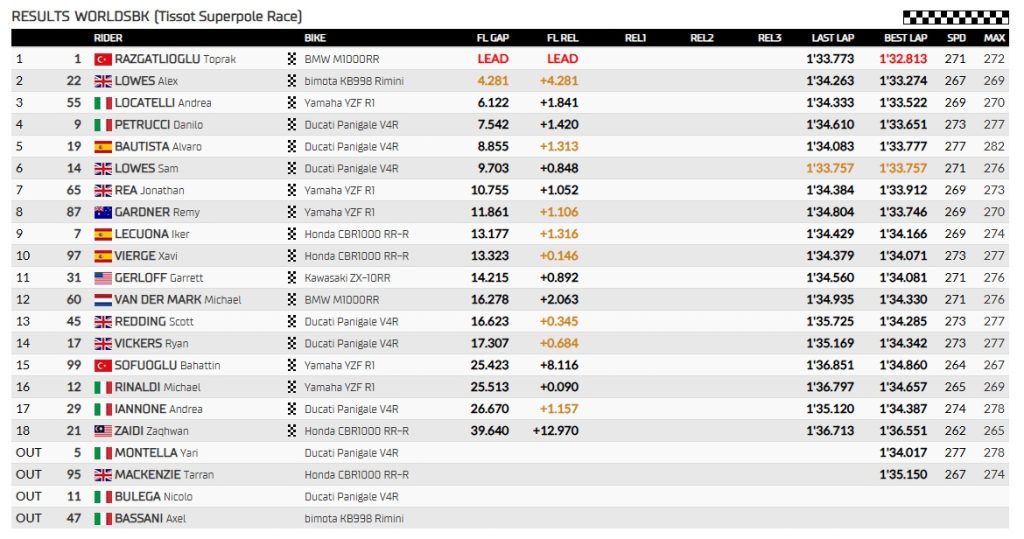This screenshot has width=1024, height=539.
Task: Select the SPD column header
Action: (x=956, y=38)
